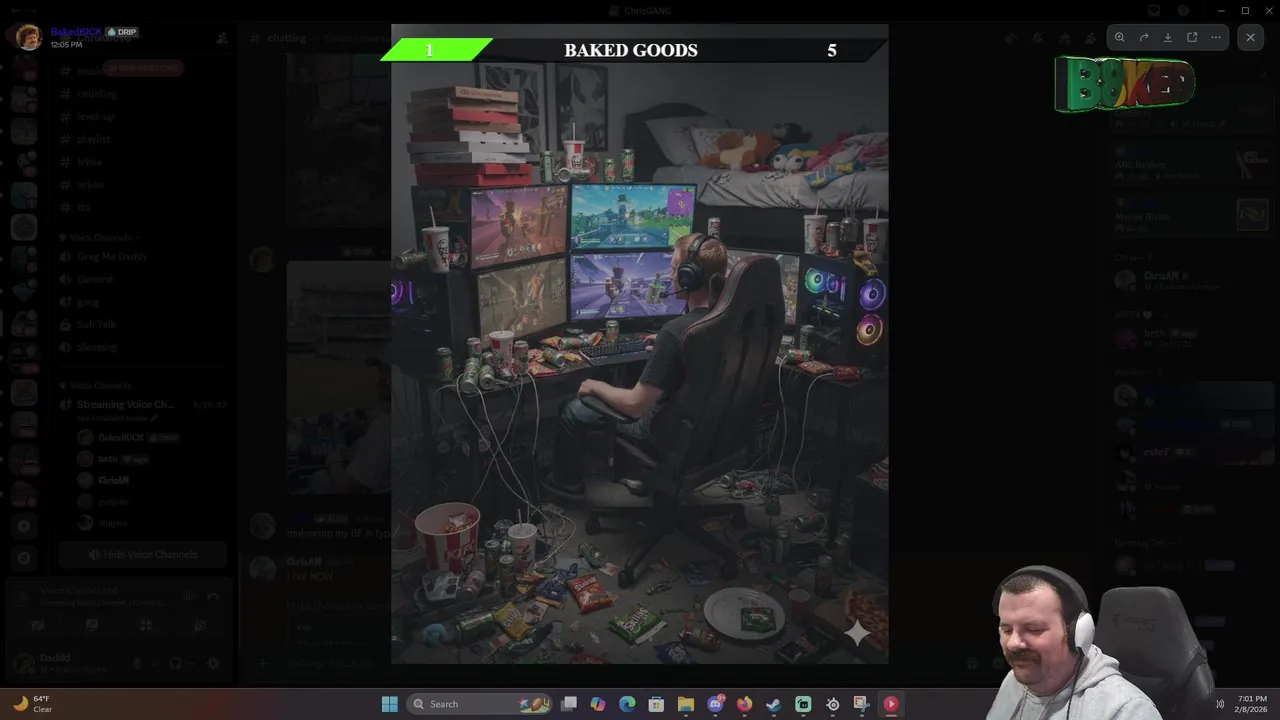This screenshot has height=720, width=1280.
Task: Click the chatting channel title
Action: pos(286,38)
